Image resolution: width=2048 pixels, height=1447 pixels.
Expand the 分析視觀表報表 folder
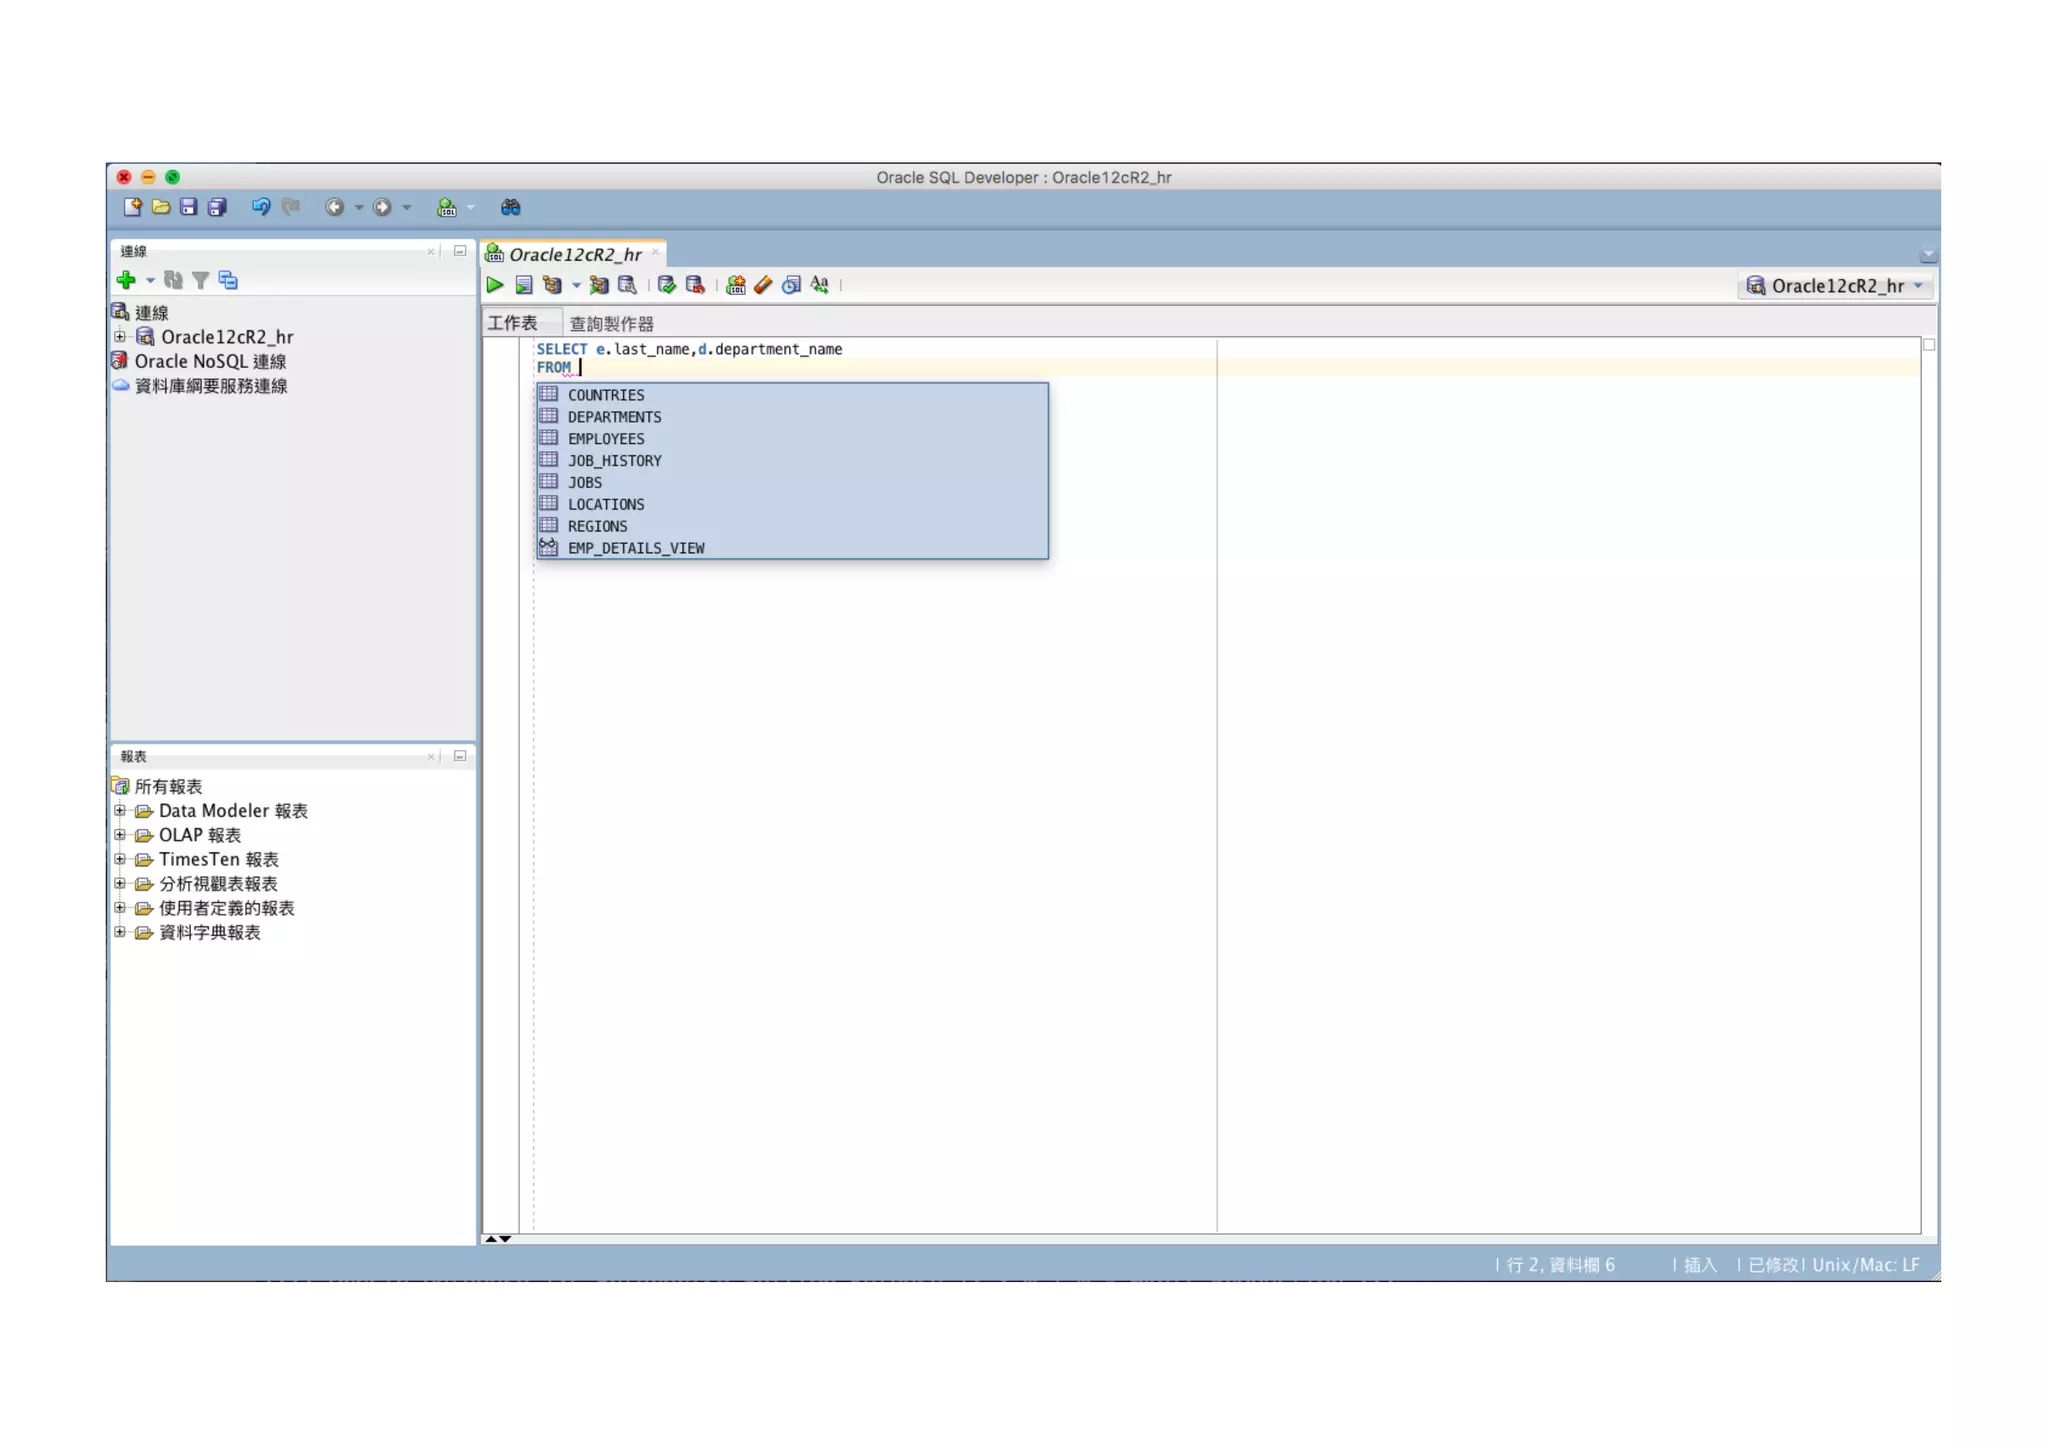(120, 884)
